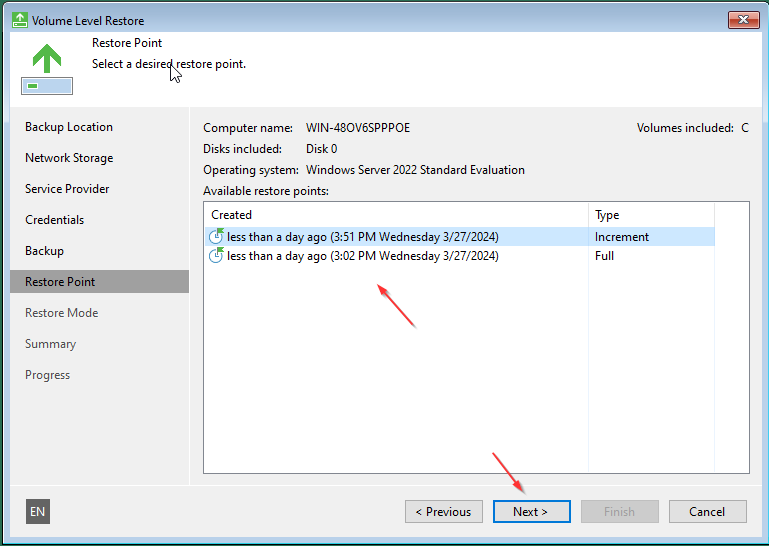Go back with the Previous button
The image size is (769, 546).
(x=444, y=511)
